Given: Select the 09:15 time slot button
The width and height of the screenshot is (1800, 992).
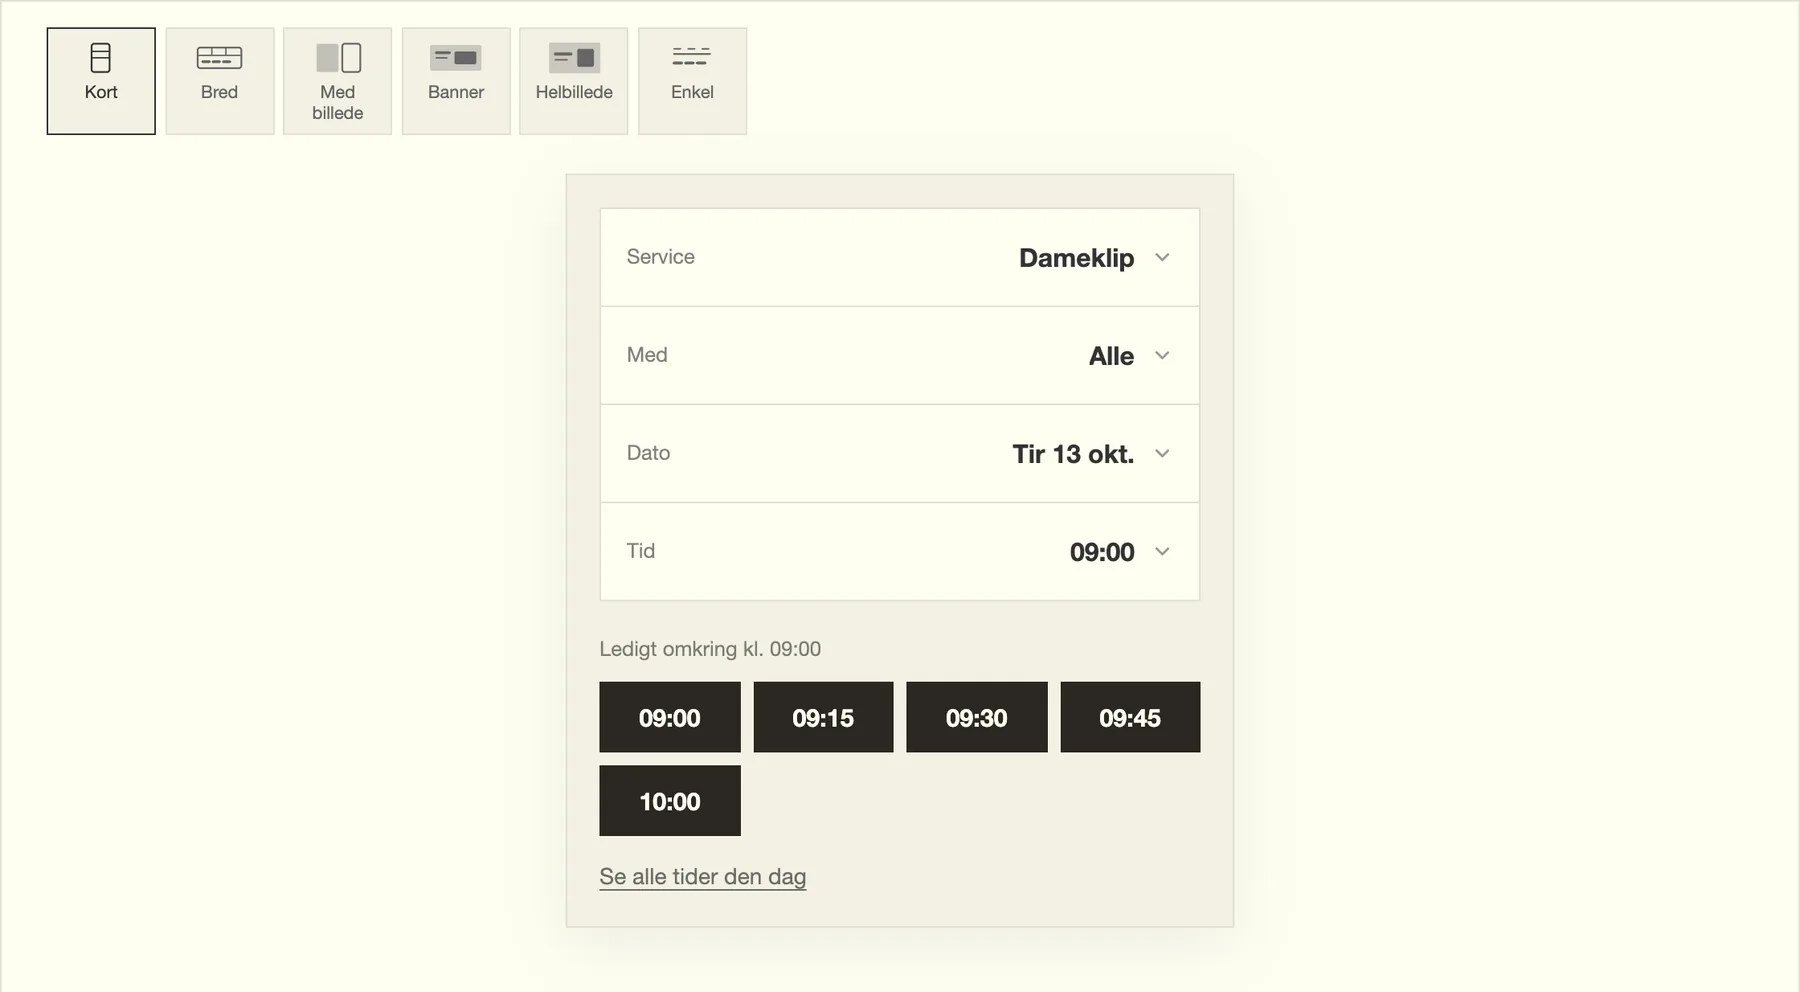Looking at the screenshot, I should pos(823,717).
